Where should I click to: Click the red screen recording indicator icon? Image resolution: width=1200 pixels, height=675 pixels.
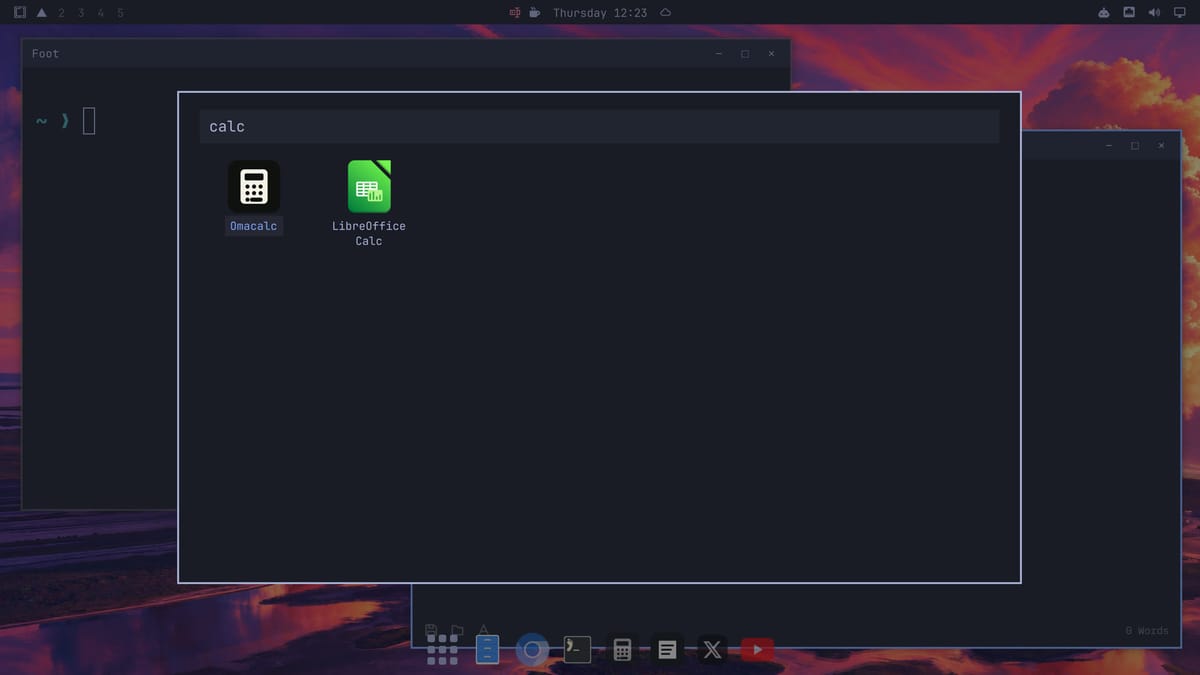tap(515, 13)
